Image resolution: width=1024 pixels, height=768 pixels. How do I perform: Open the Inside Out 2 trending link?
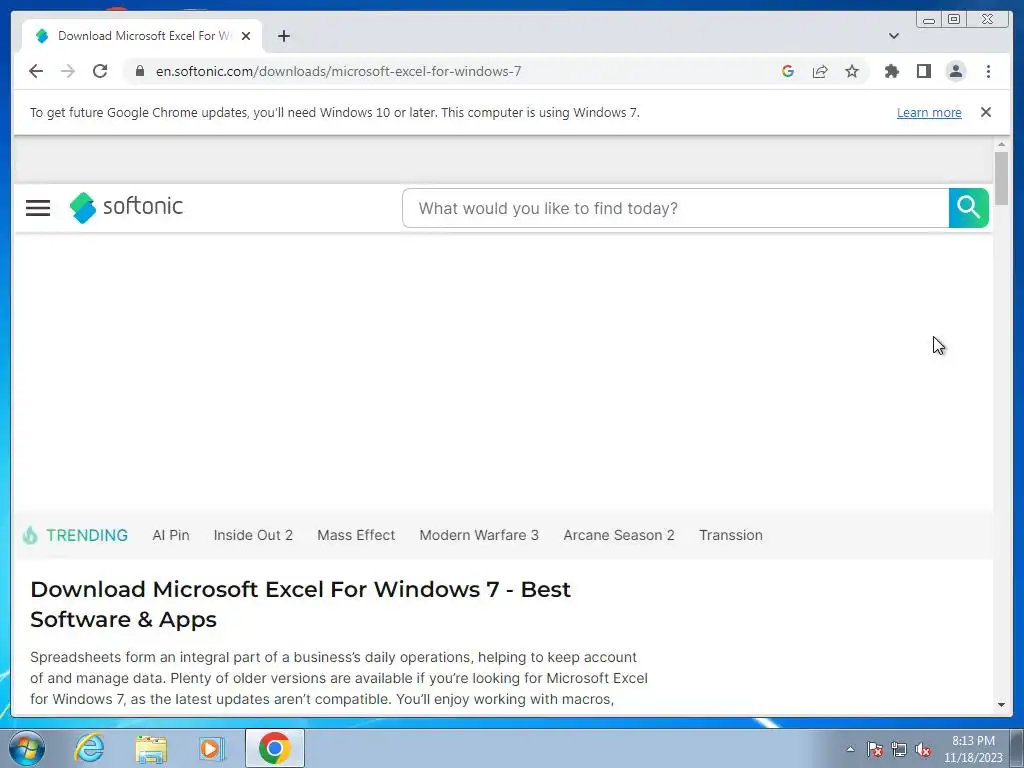(253, 535)
